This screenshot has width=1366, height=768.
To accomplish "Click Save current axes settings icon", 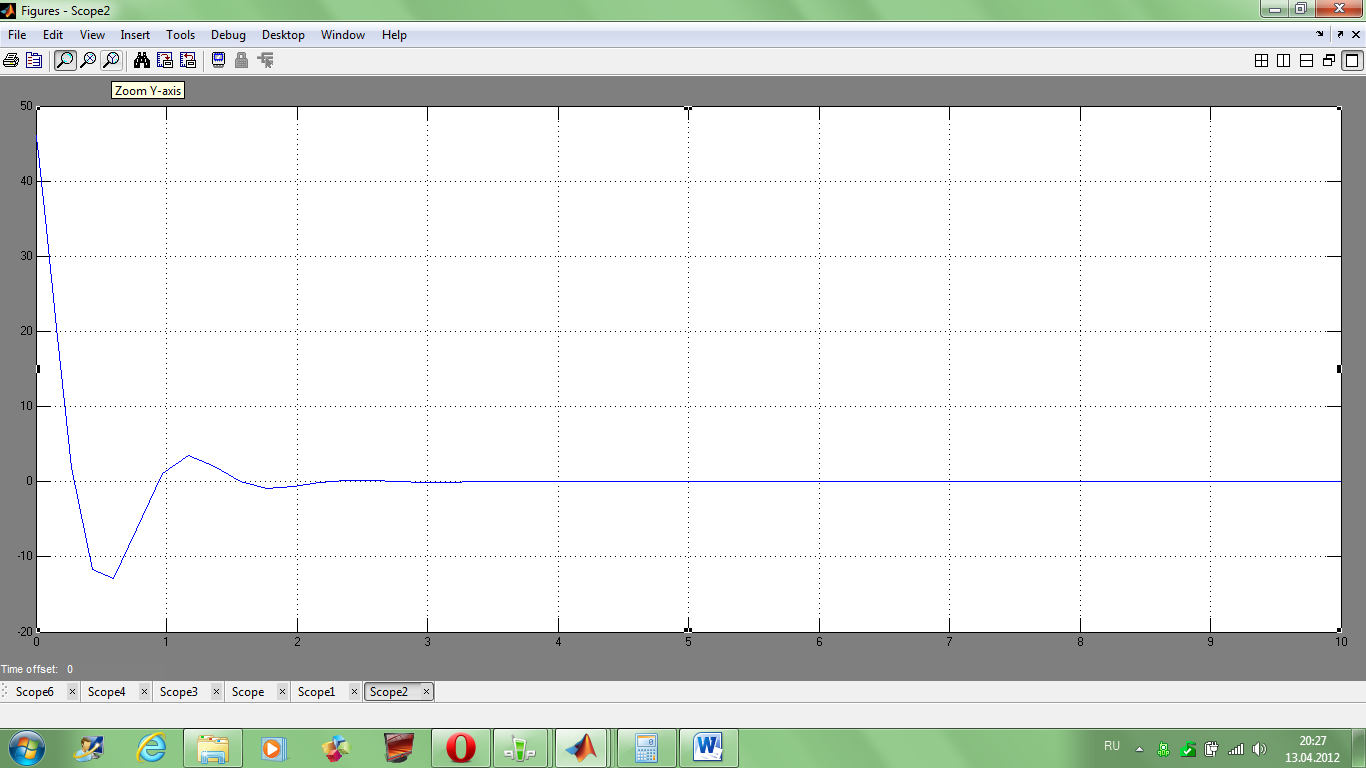I will 165,60.
